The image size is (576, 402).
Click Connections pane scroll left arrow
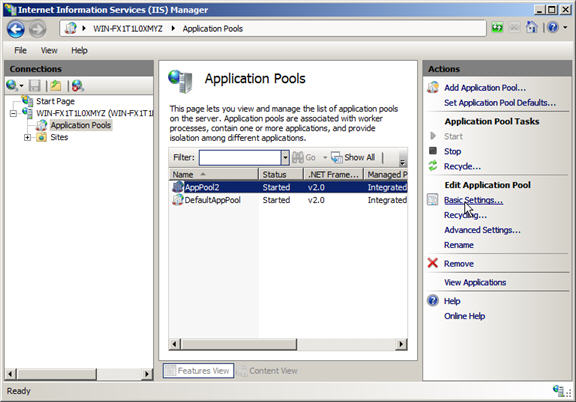tap(11, 374)
